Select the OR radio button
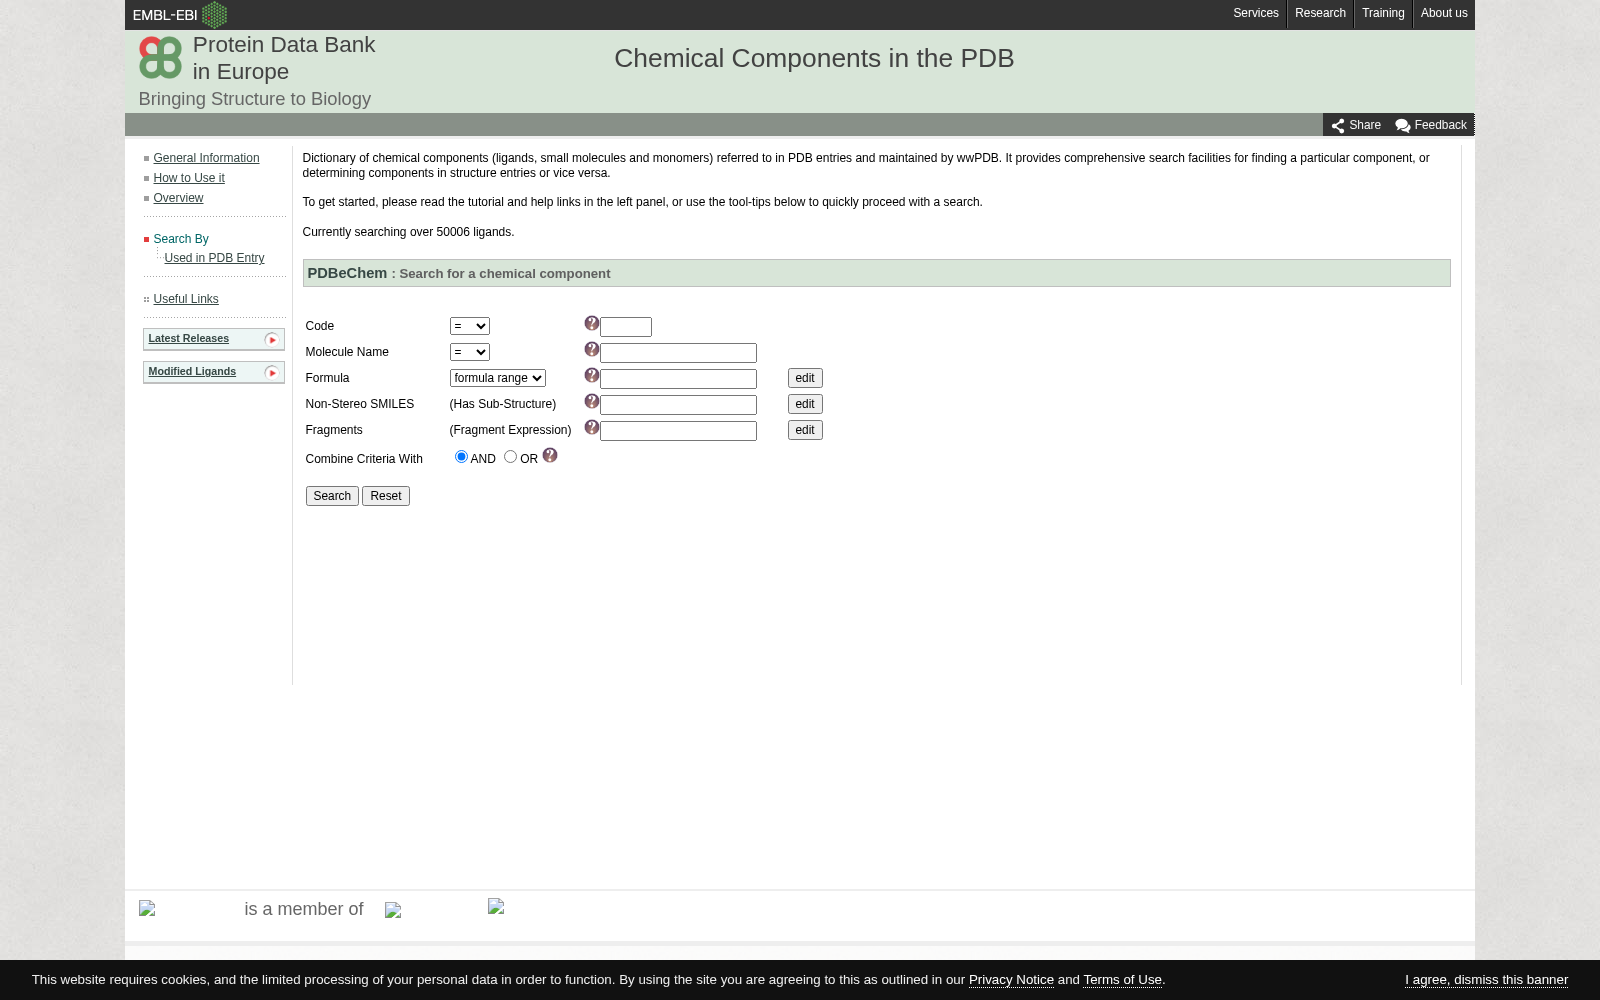1600x1000 pixels. click(x=510, y=456)
